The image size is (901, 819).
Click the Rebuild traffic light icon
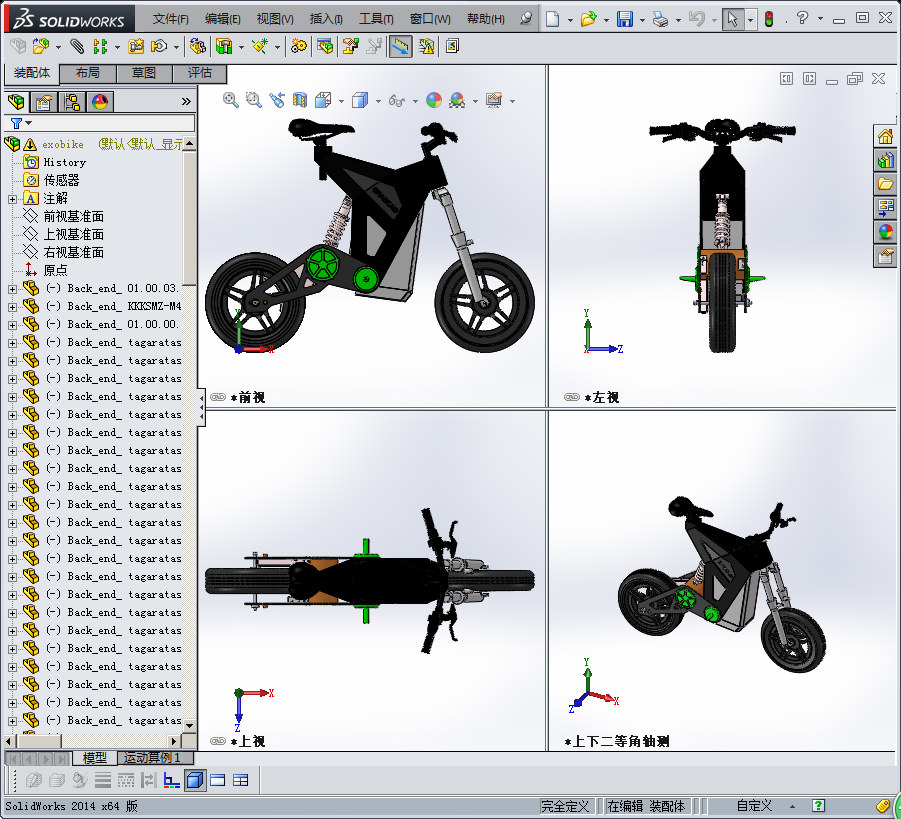tap(769, 19)
